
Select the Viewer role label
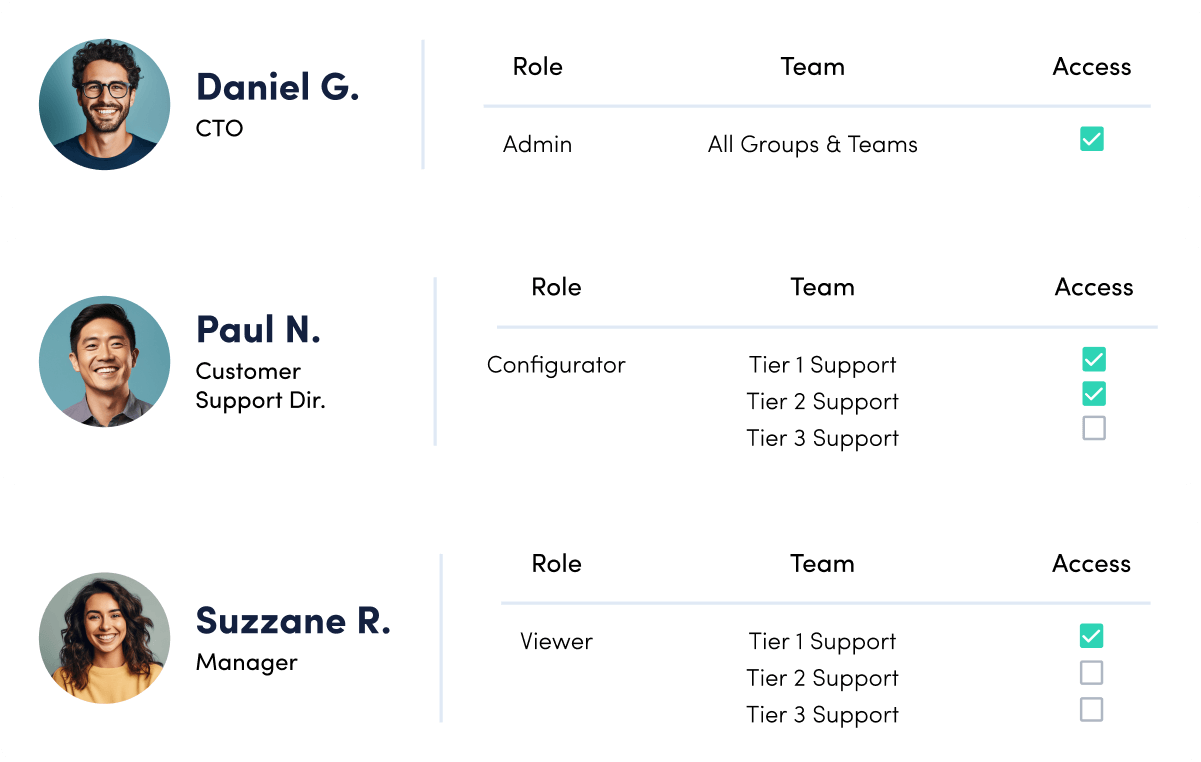coord(557,641)
